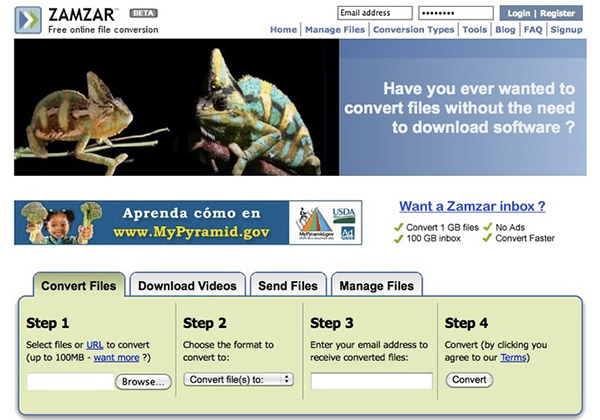Click 'No Ads' feature text

point(510,228)
